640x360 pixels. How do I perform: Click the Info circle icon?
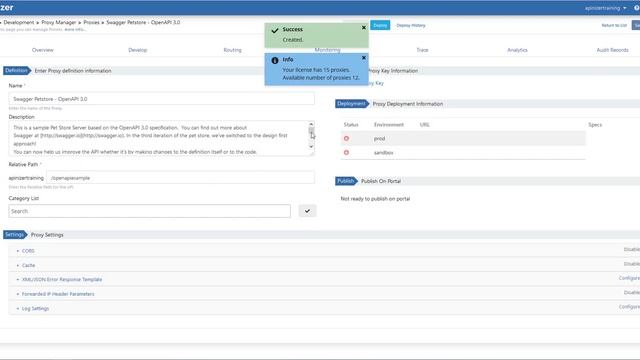[x=275, y=60]
